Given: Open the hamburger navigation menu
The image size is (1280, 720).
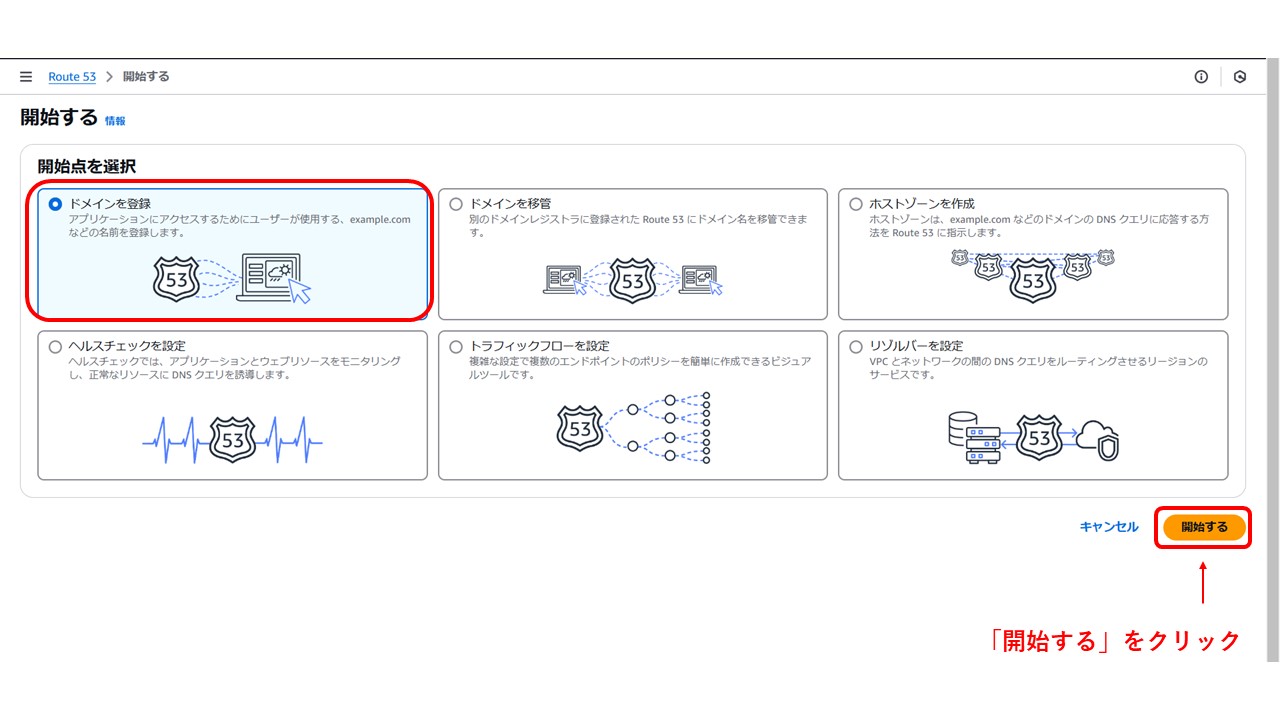Looking at the screenshot, I should point(26,77).
